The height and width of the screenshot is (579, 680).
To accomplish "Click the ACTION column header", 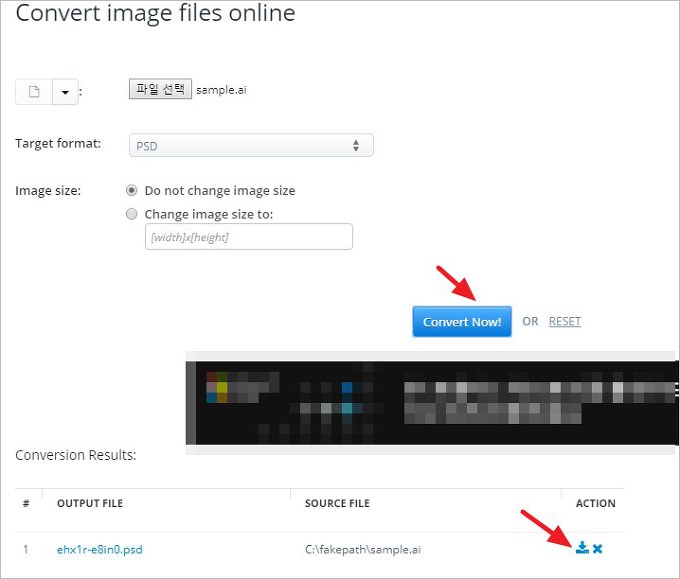I will tap(595, 503).
